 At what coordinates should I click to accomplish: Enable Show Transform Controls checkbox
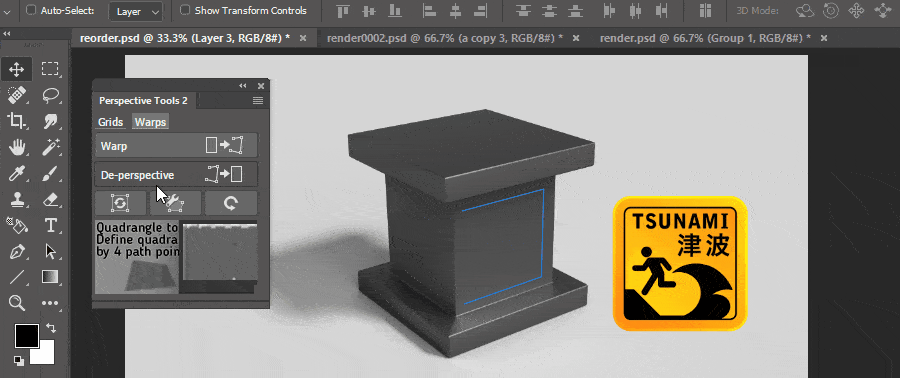[x=185, y=10]
